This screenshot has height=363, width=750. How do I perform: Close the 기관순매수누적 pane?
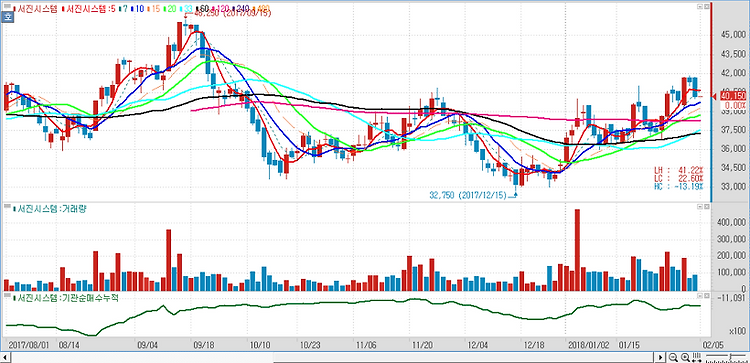tap(706, 297)
